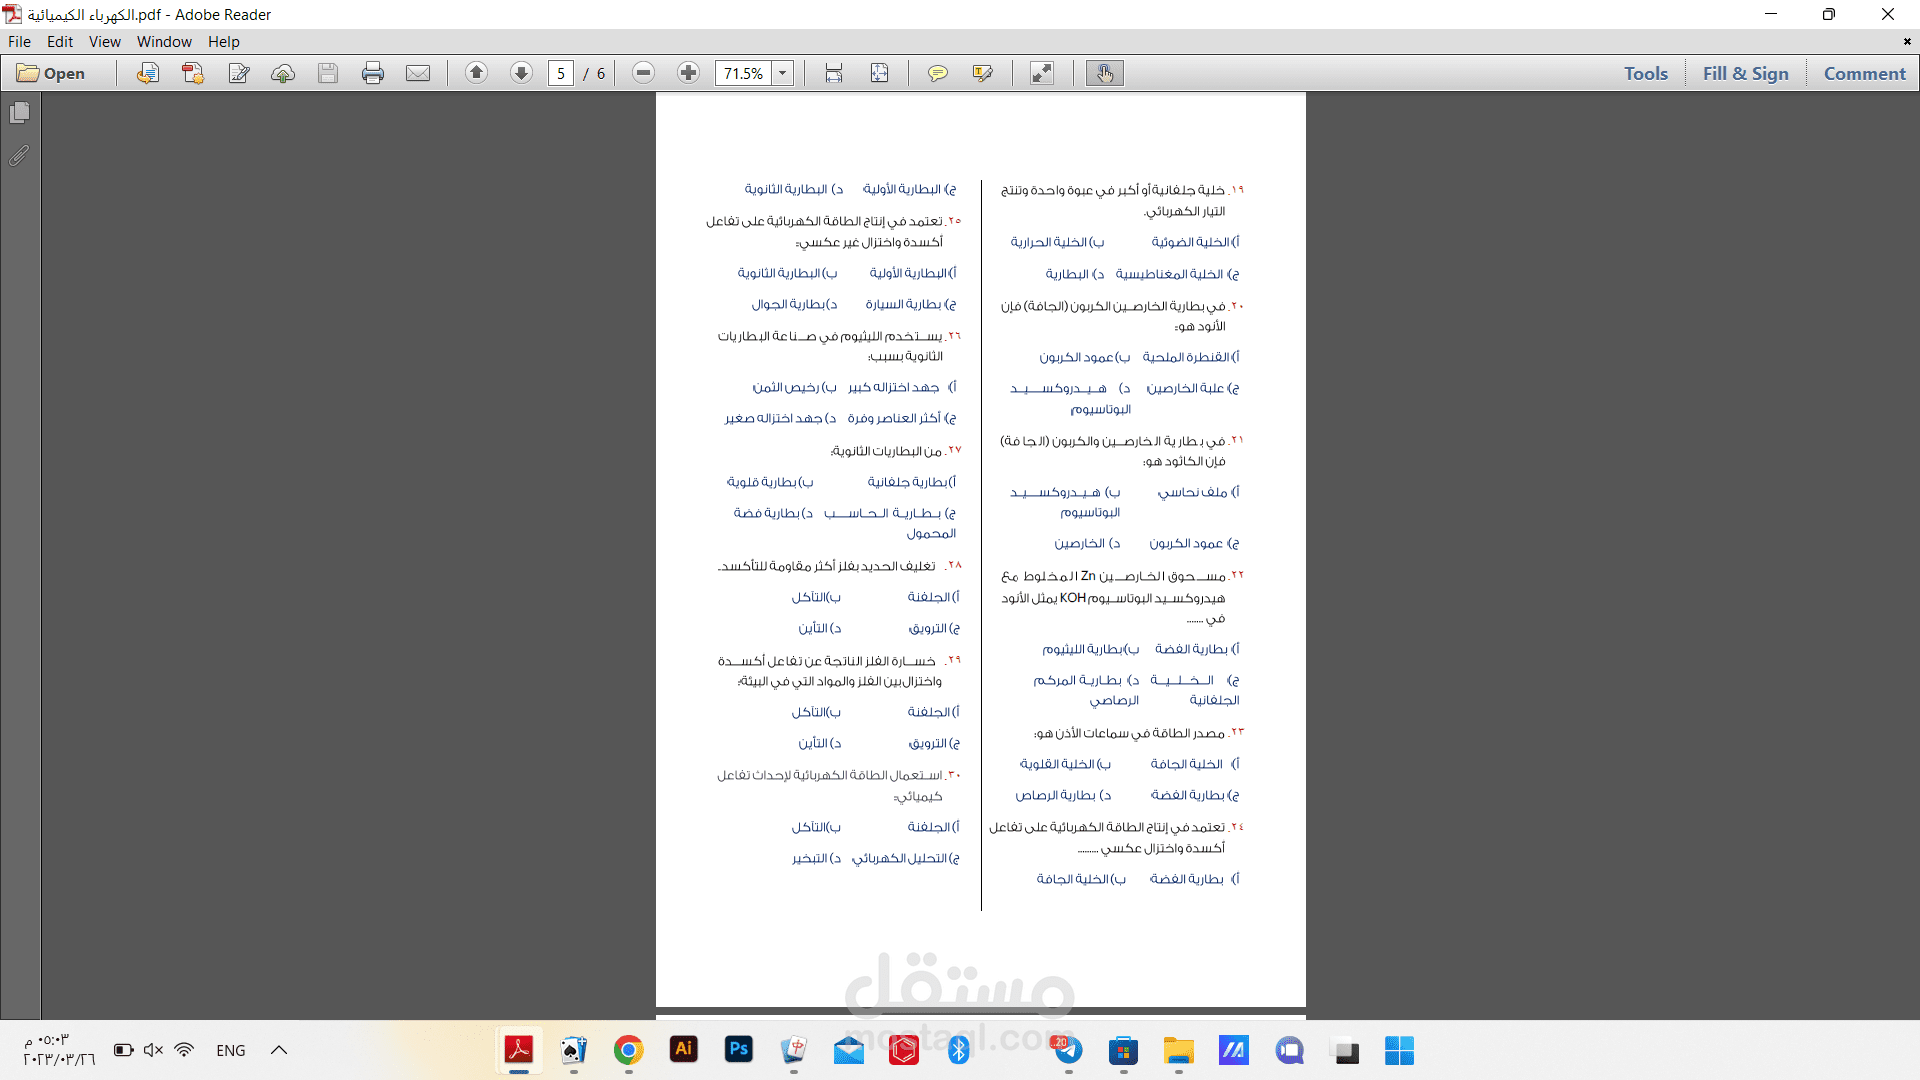Switch to the Comment pane
1920x1080 pixels.
click(x=1864, y=72)
